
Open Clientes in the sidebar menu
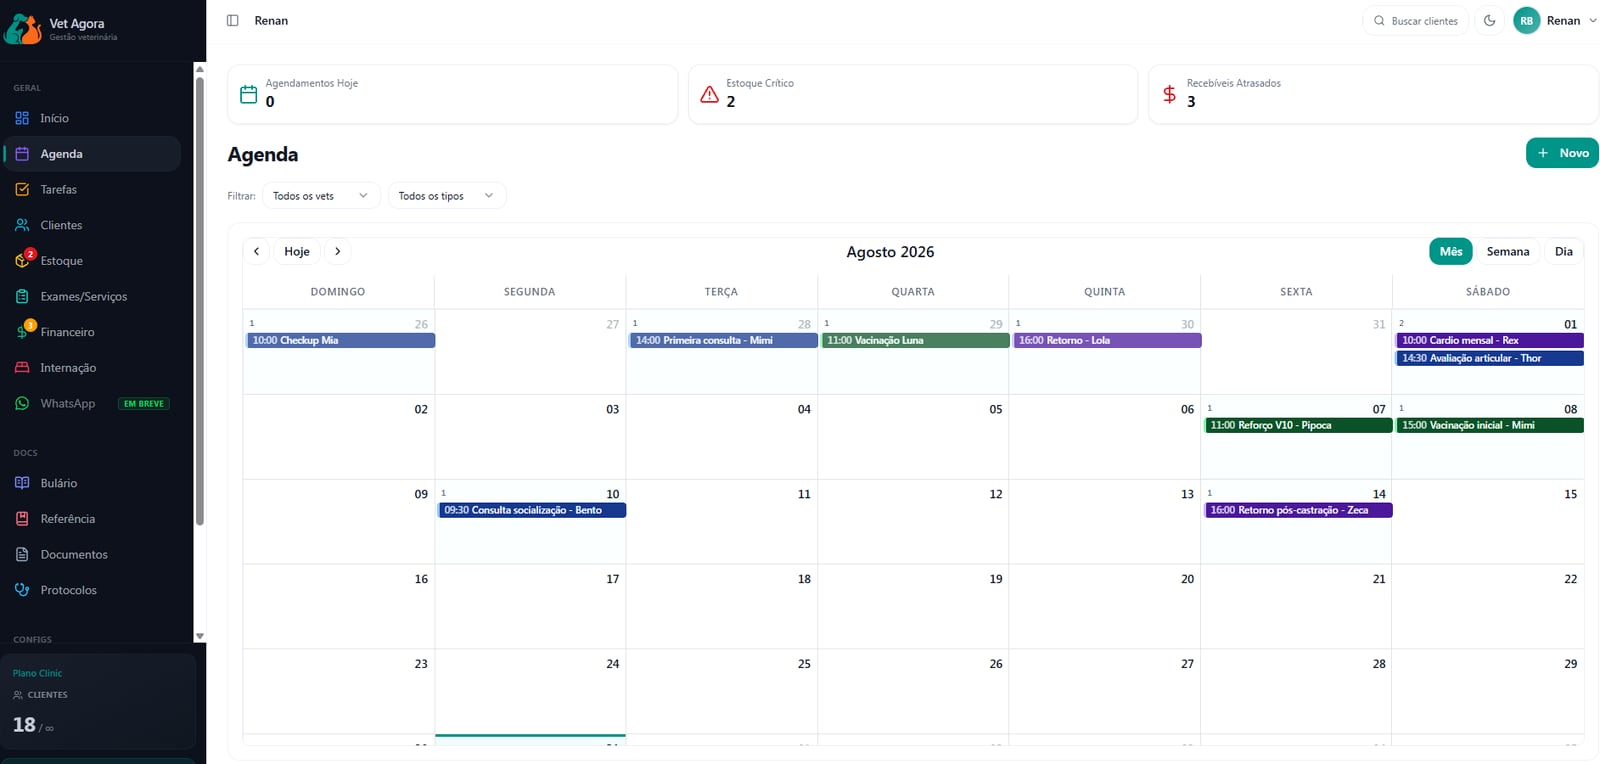92,225
